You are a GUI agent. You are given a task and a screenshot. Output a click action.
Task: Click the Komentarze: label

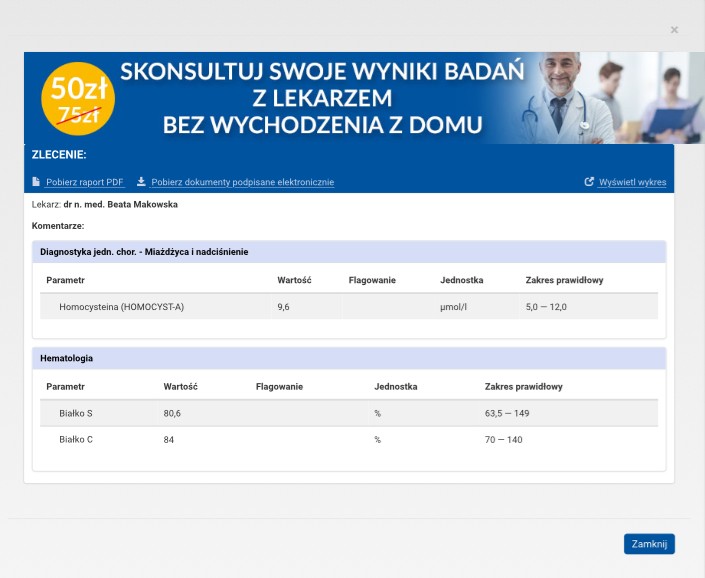(58, 226)
